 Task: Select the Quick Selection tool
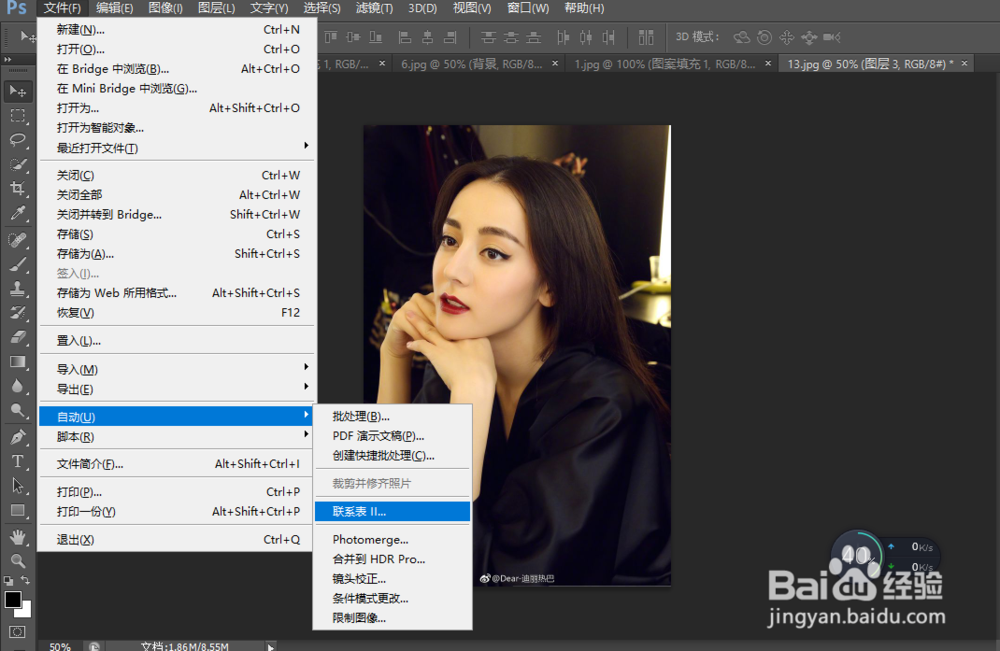[18, 164]
